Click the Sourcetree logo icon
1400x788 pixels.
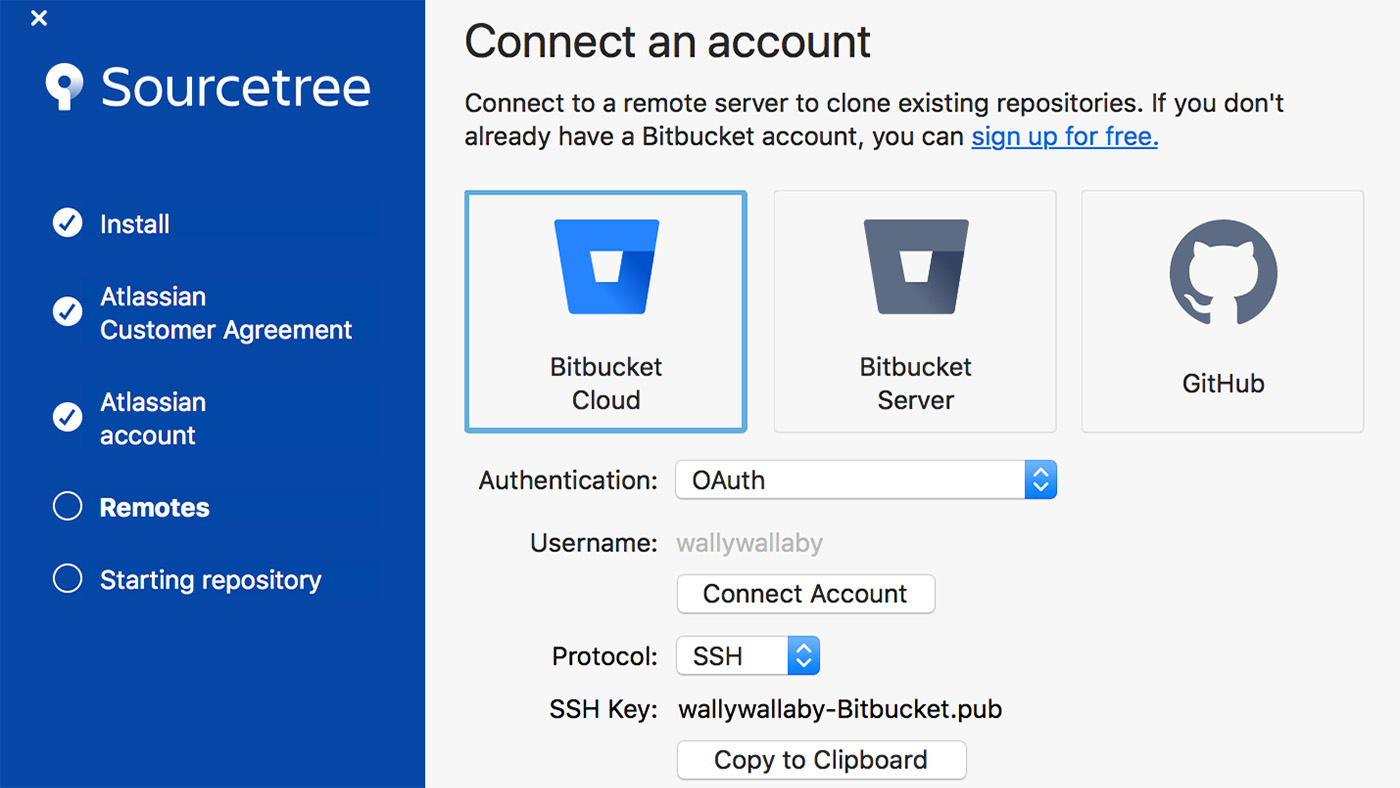(66, 87)
